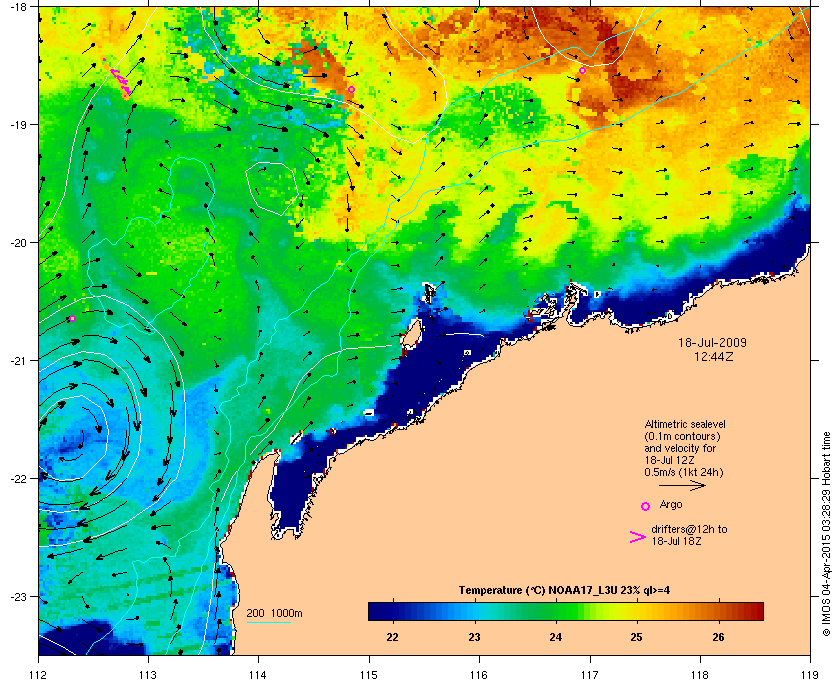The width and height of the screenshot is (840, 680).
Task: Click the colorbar tick label 23
Action: pyautogui.click(x=474, y=637)
